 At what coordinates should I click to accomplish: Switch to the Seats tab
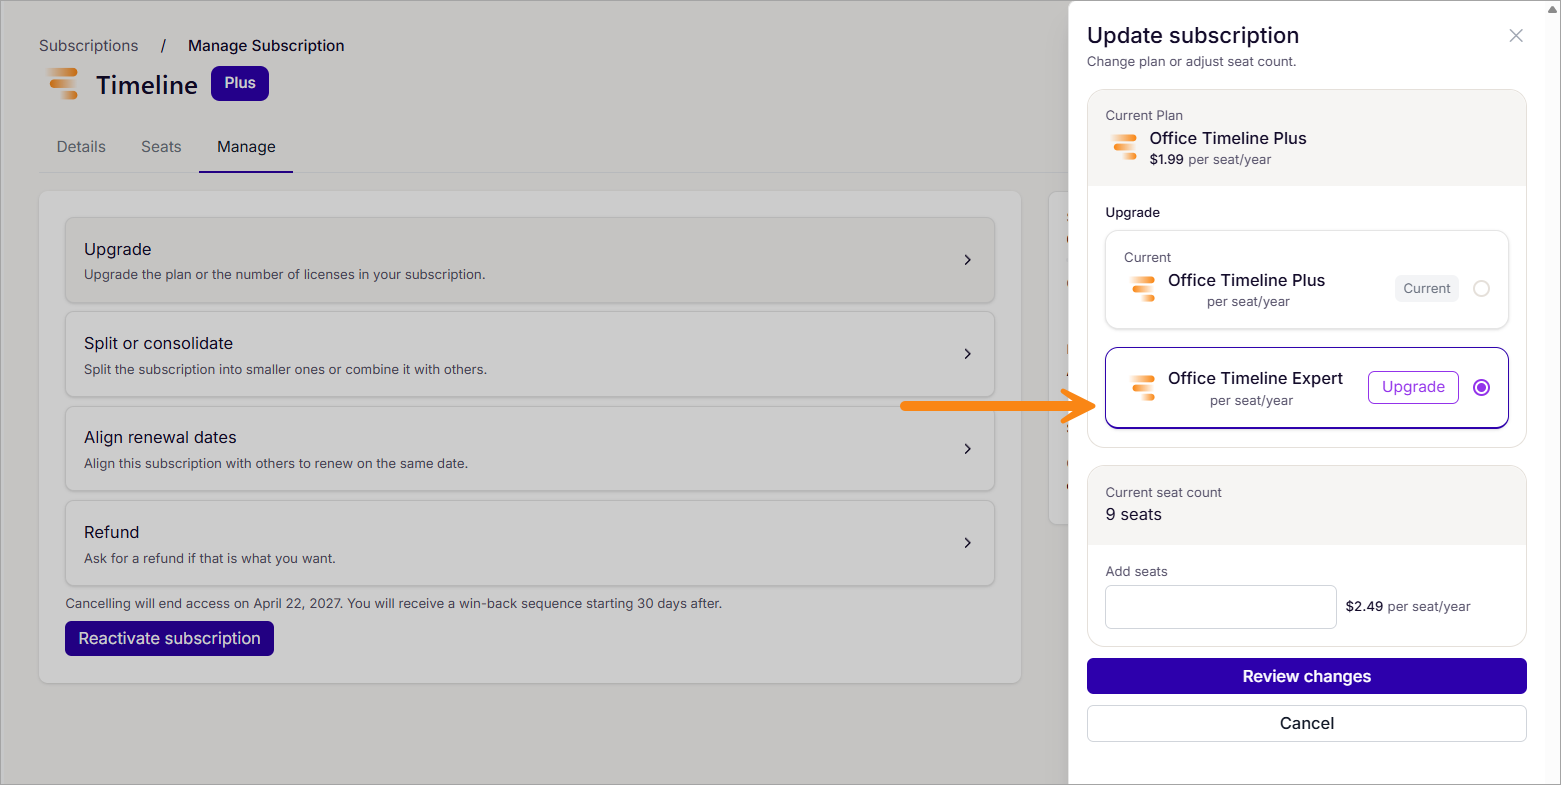161,147
